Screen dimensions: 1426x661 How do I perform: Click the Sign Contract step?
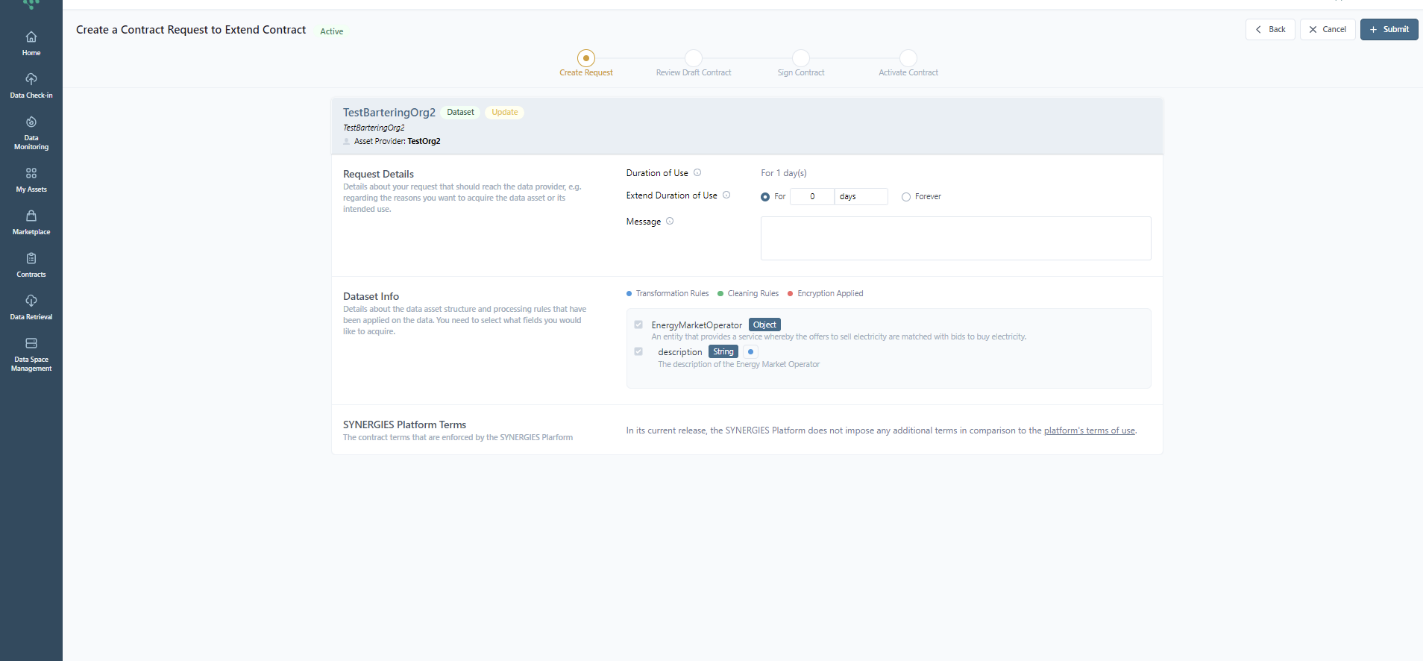click(800, 59)
